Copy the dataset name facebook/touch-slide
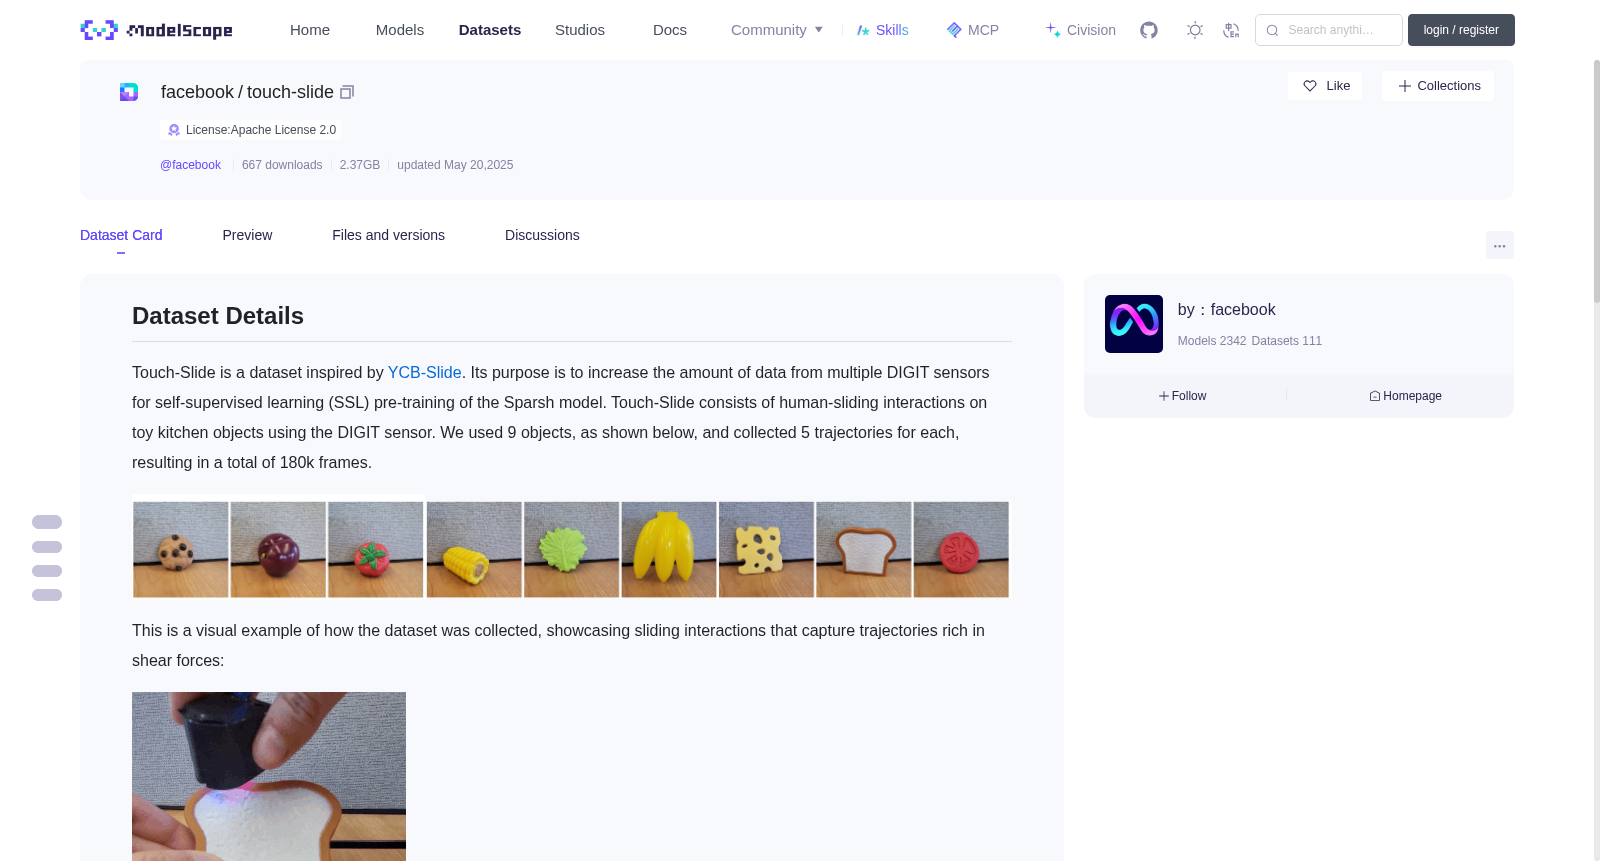This screenshot has width=1600, height=861. click(x=347, y=92)
